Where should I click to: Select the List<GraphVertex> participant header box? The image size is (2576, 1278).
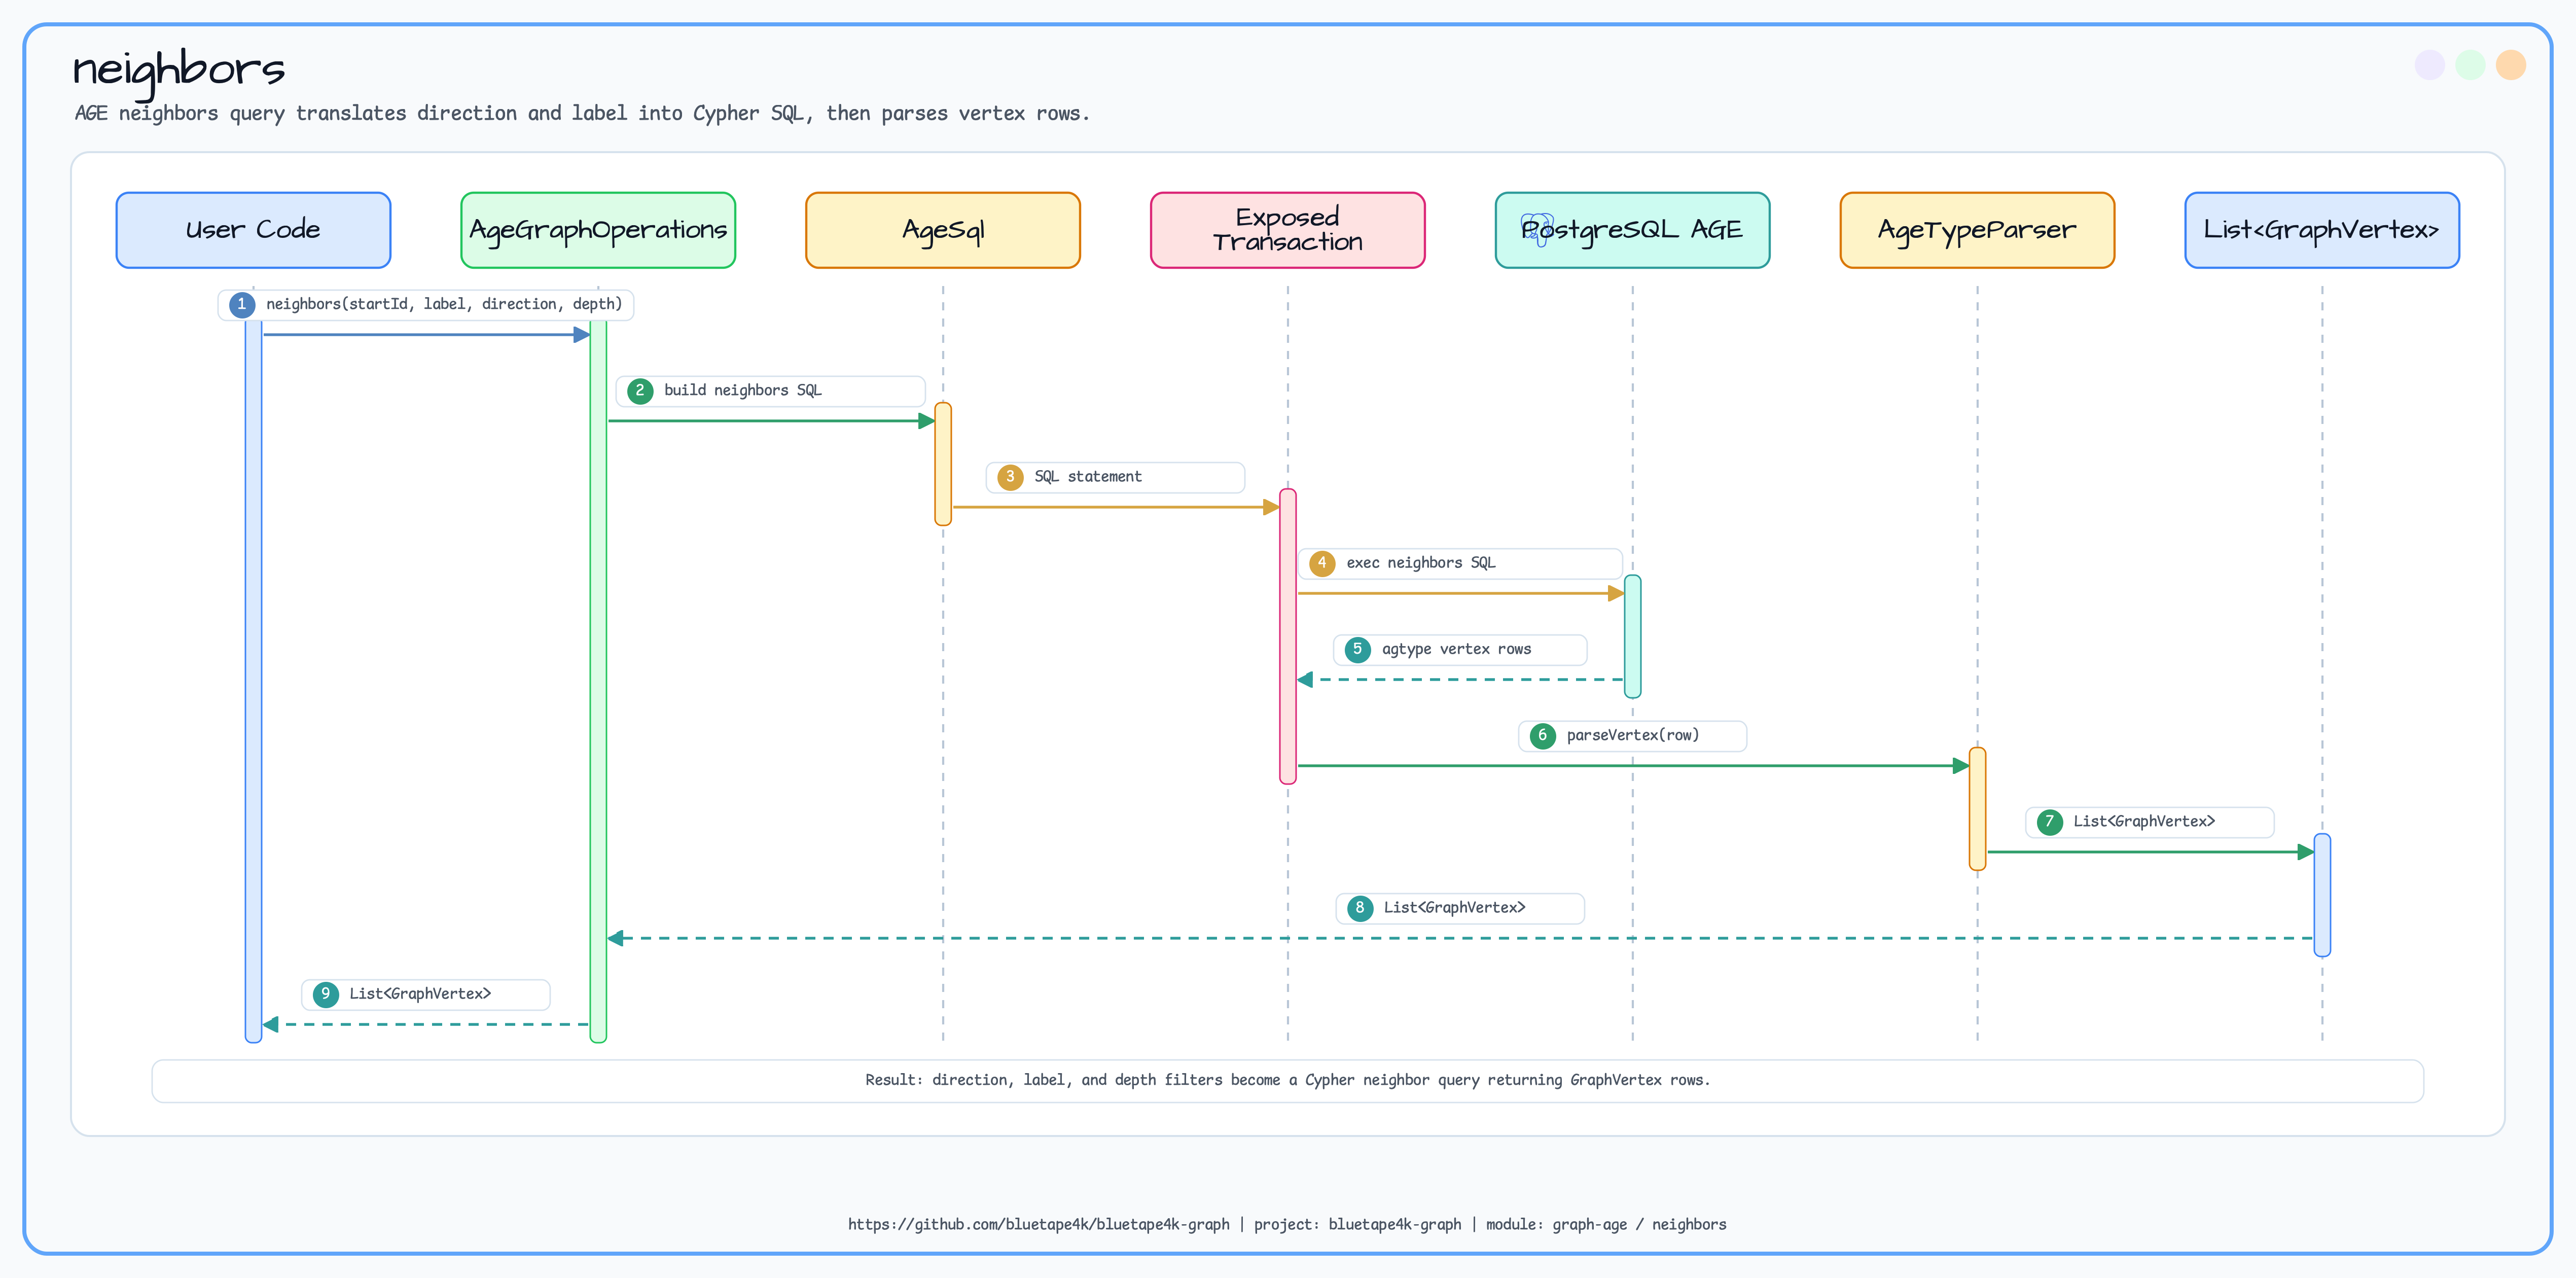2322,230
